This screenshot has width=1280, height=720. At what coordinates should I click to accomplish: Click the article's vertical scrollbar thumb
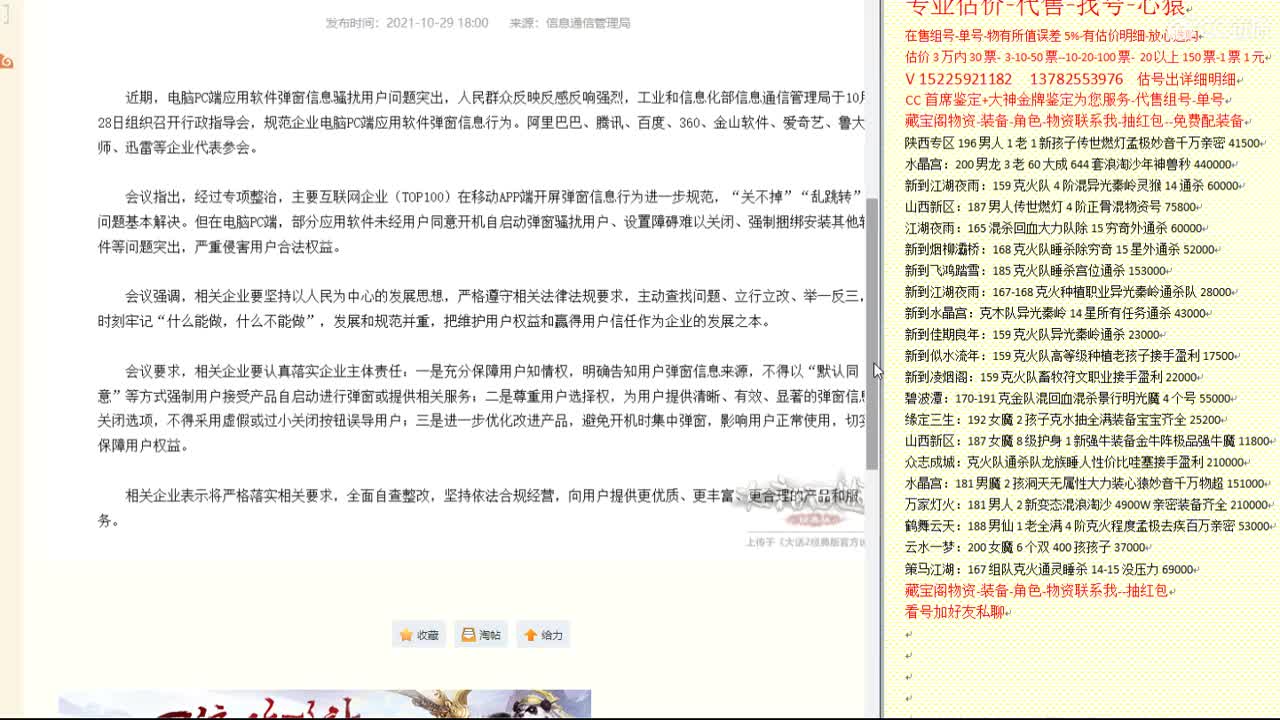tap(872, 334)
